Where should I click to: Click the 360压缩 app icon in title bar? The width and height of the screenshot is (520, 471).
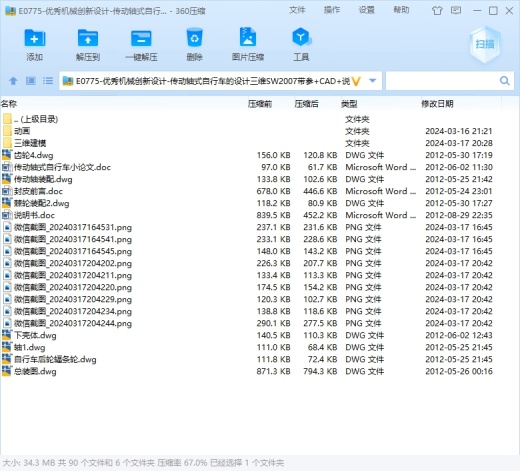click(x=11, y=11)
